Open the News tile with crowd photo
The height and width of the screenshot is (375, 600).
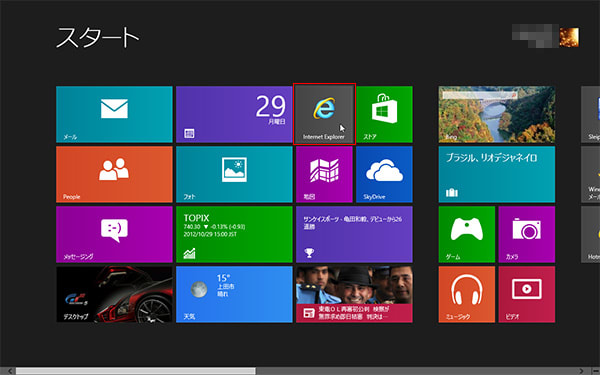pos(354,295)
